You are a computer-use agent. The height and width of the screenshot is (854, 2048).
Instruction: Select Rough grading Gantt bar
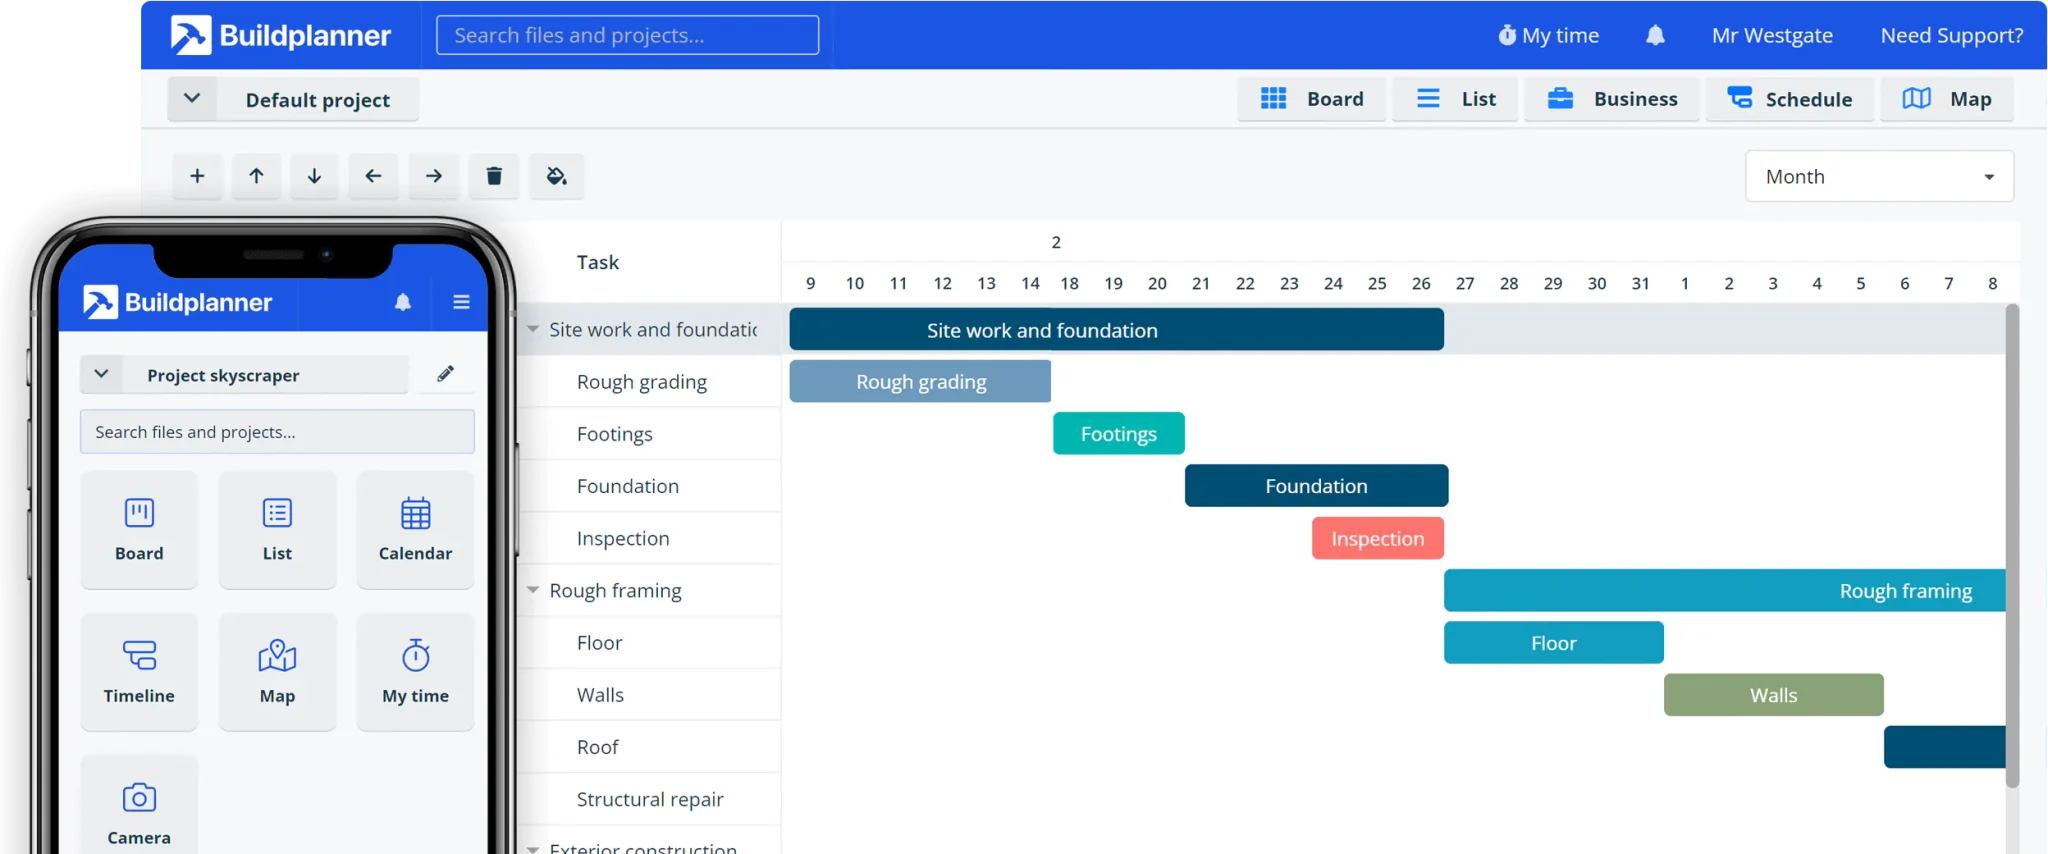(920, 381)
